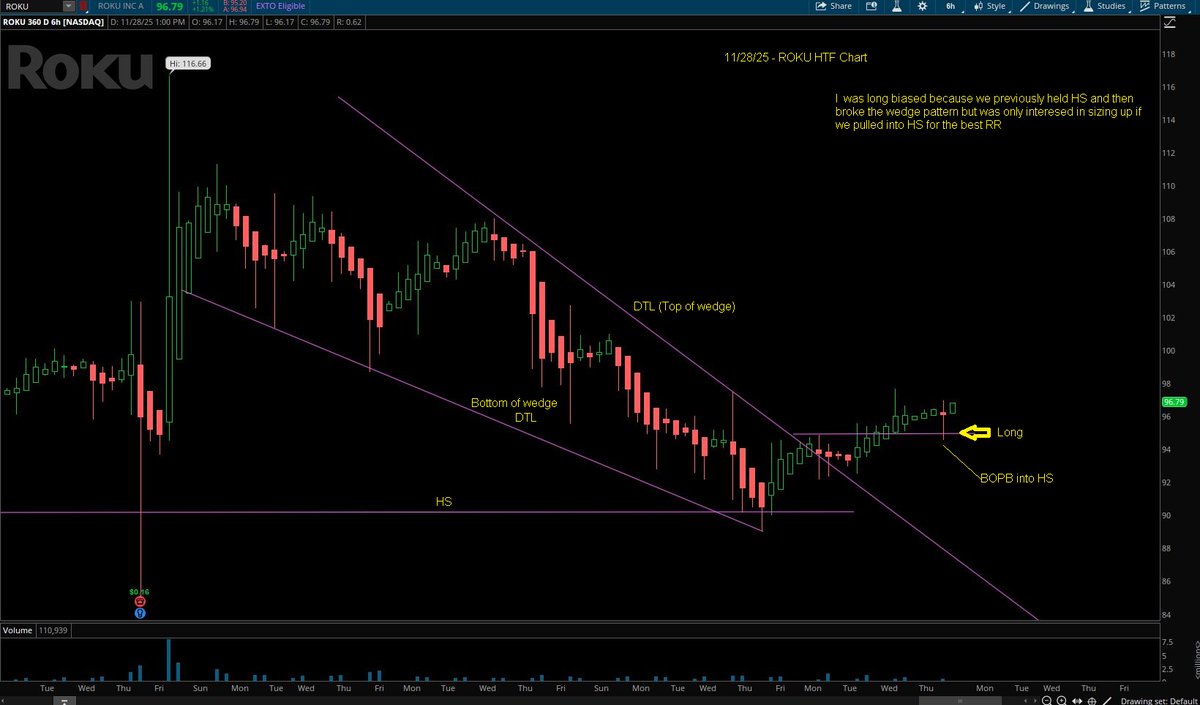This screenshot has height=705, width=1200.
Task: Click the date readout D: 11/28/25 1:00 PM
Action: [x=147, y=22]
